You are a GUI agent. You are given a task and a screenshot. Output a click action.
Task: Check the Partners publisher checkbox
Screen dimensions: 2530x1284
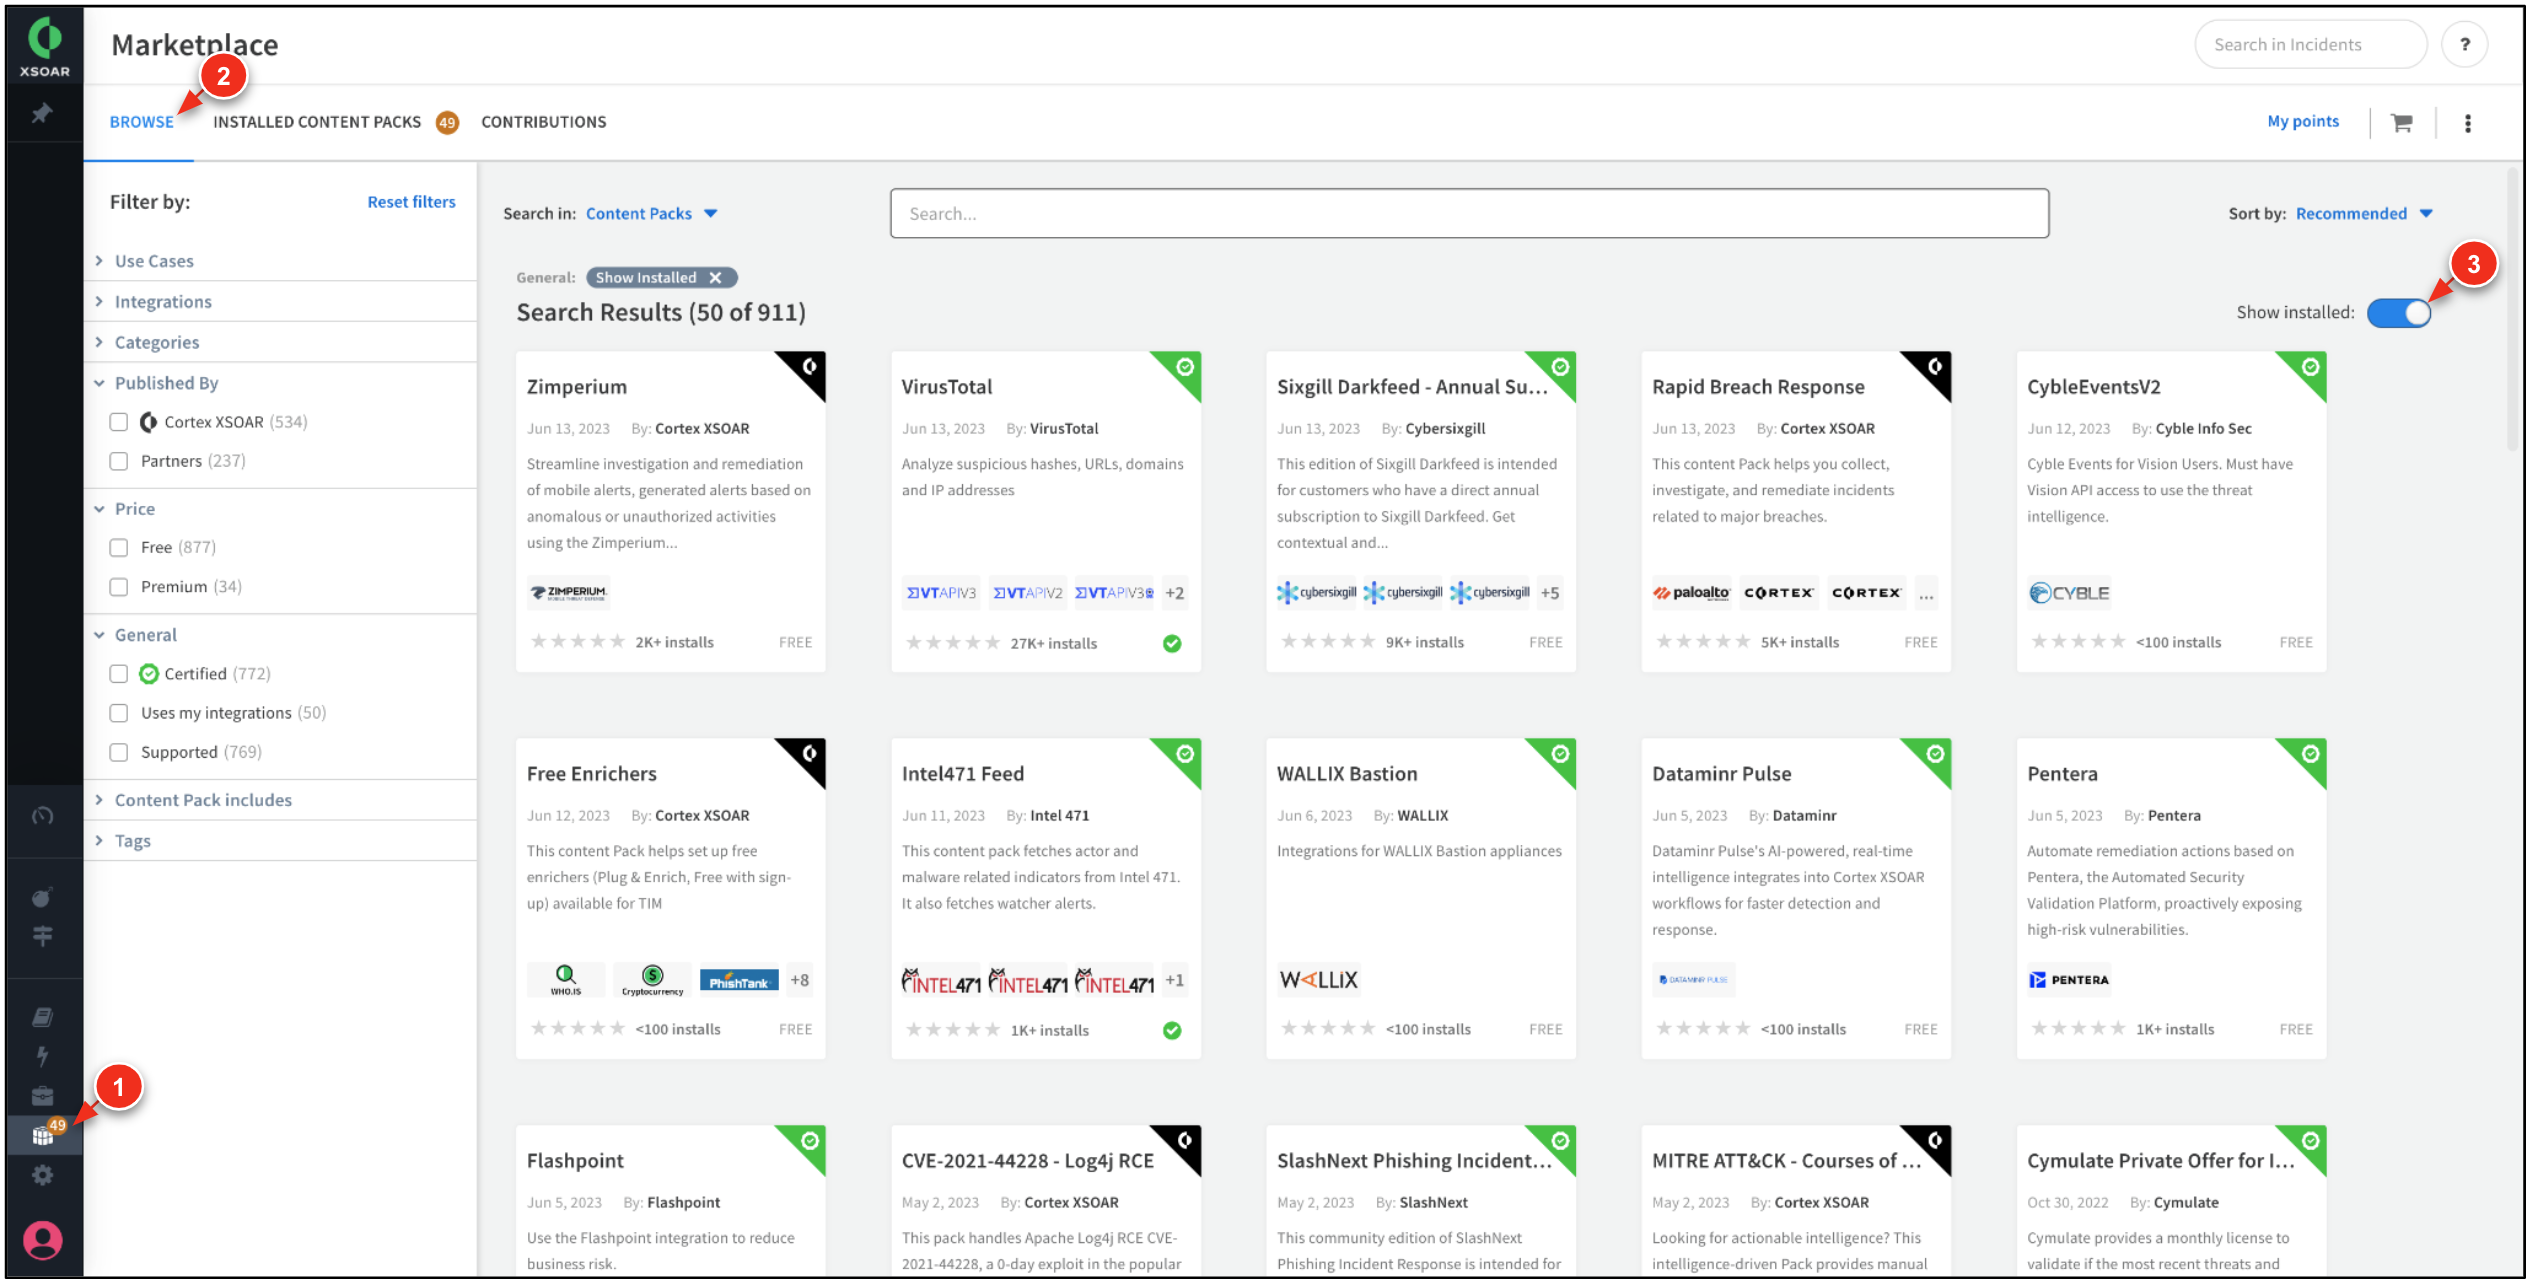click(118, 461)
